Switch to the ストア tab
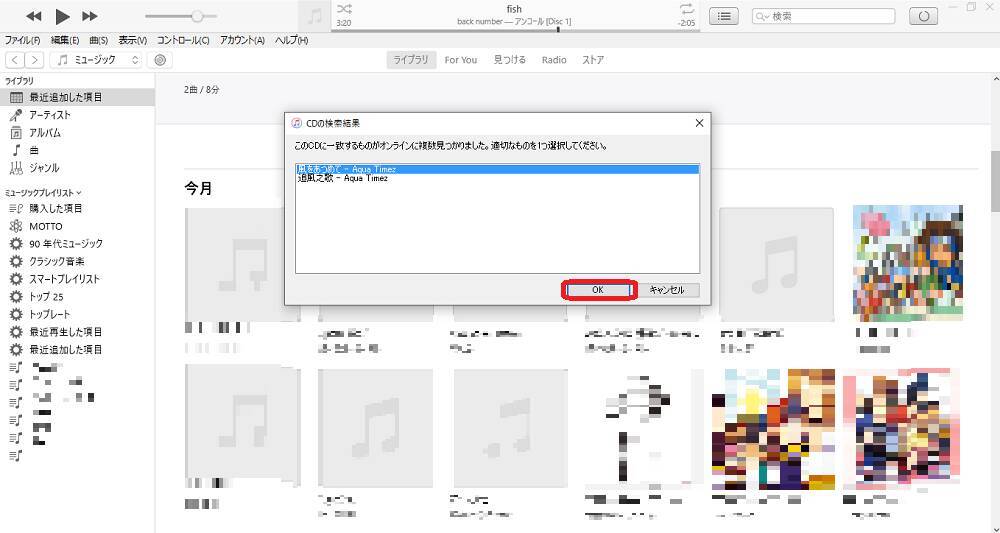Screen dimensions: 1000x533 [592, 60]
